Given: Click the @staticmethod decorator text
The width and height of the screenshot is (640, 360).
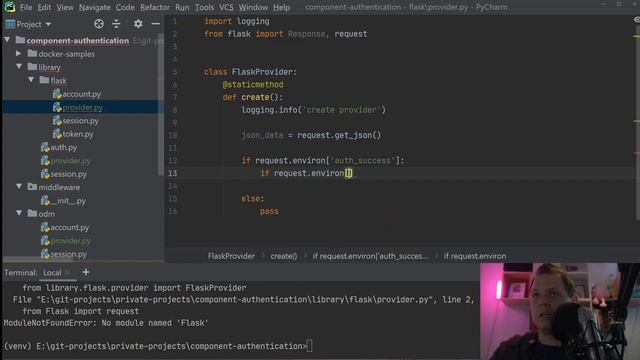Looking at the screenshot, I should [x=253, y=84].
